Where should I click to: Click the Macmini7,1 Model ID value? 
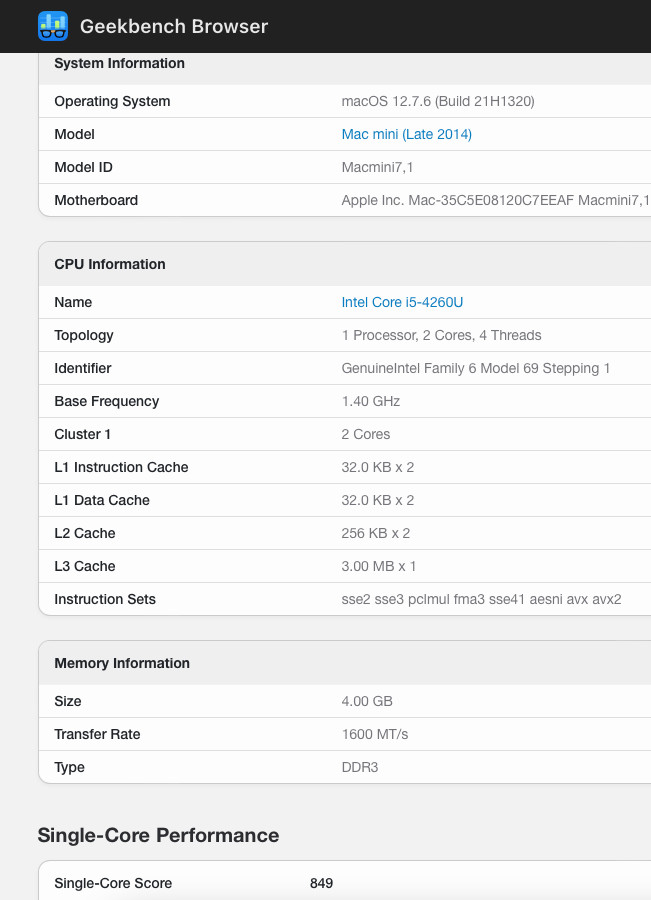pyautogui.click(x=376, y=167)
